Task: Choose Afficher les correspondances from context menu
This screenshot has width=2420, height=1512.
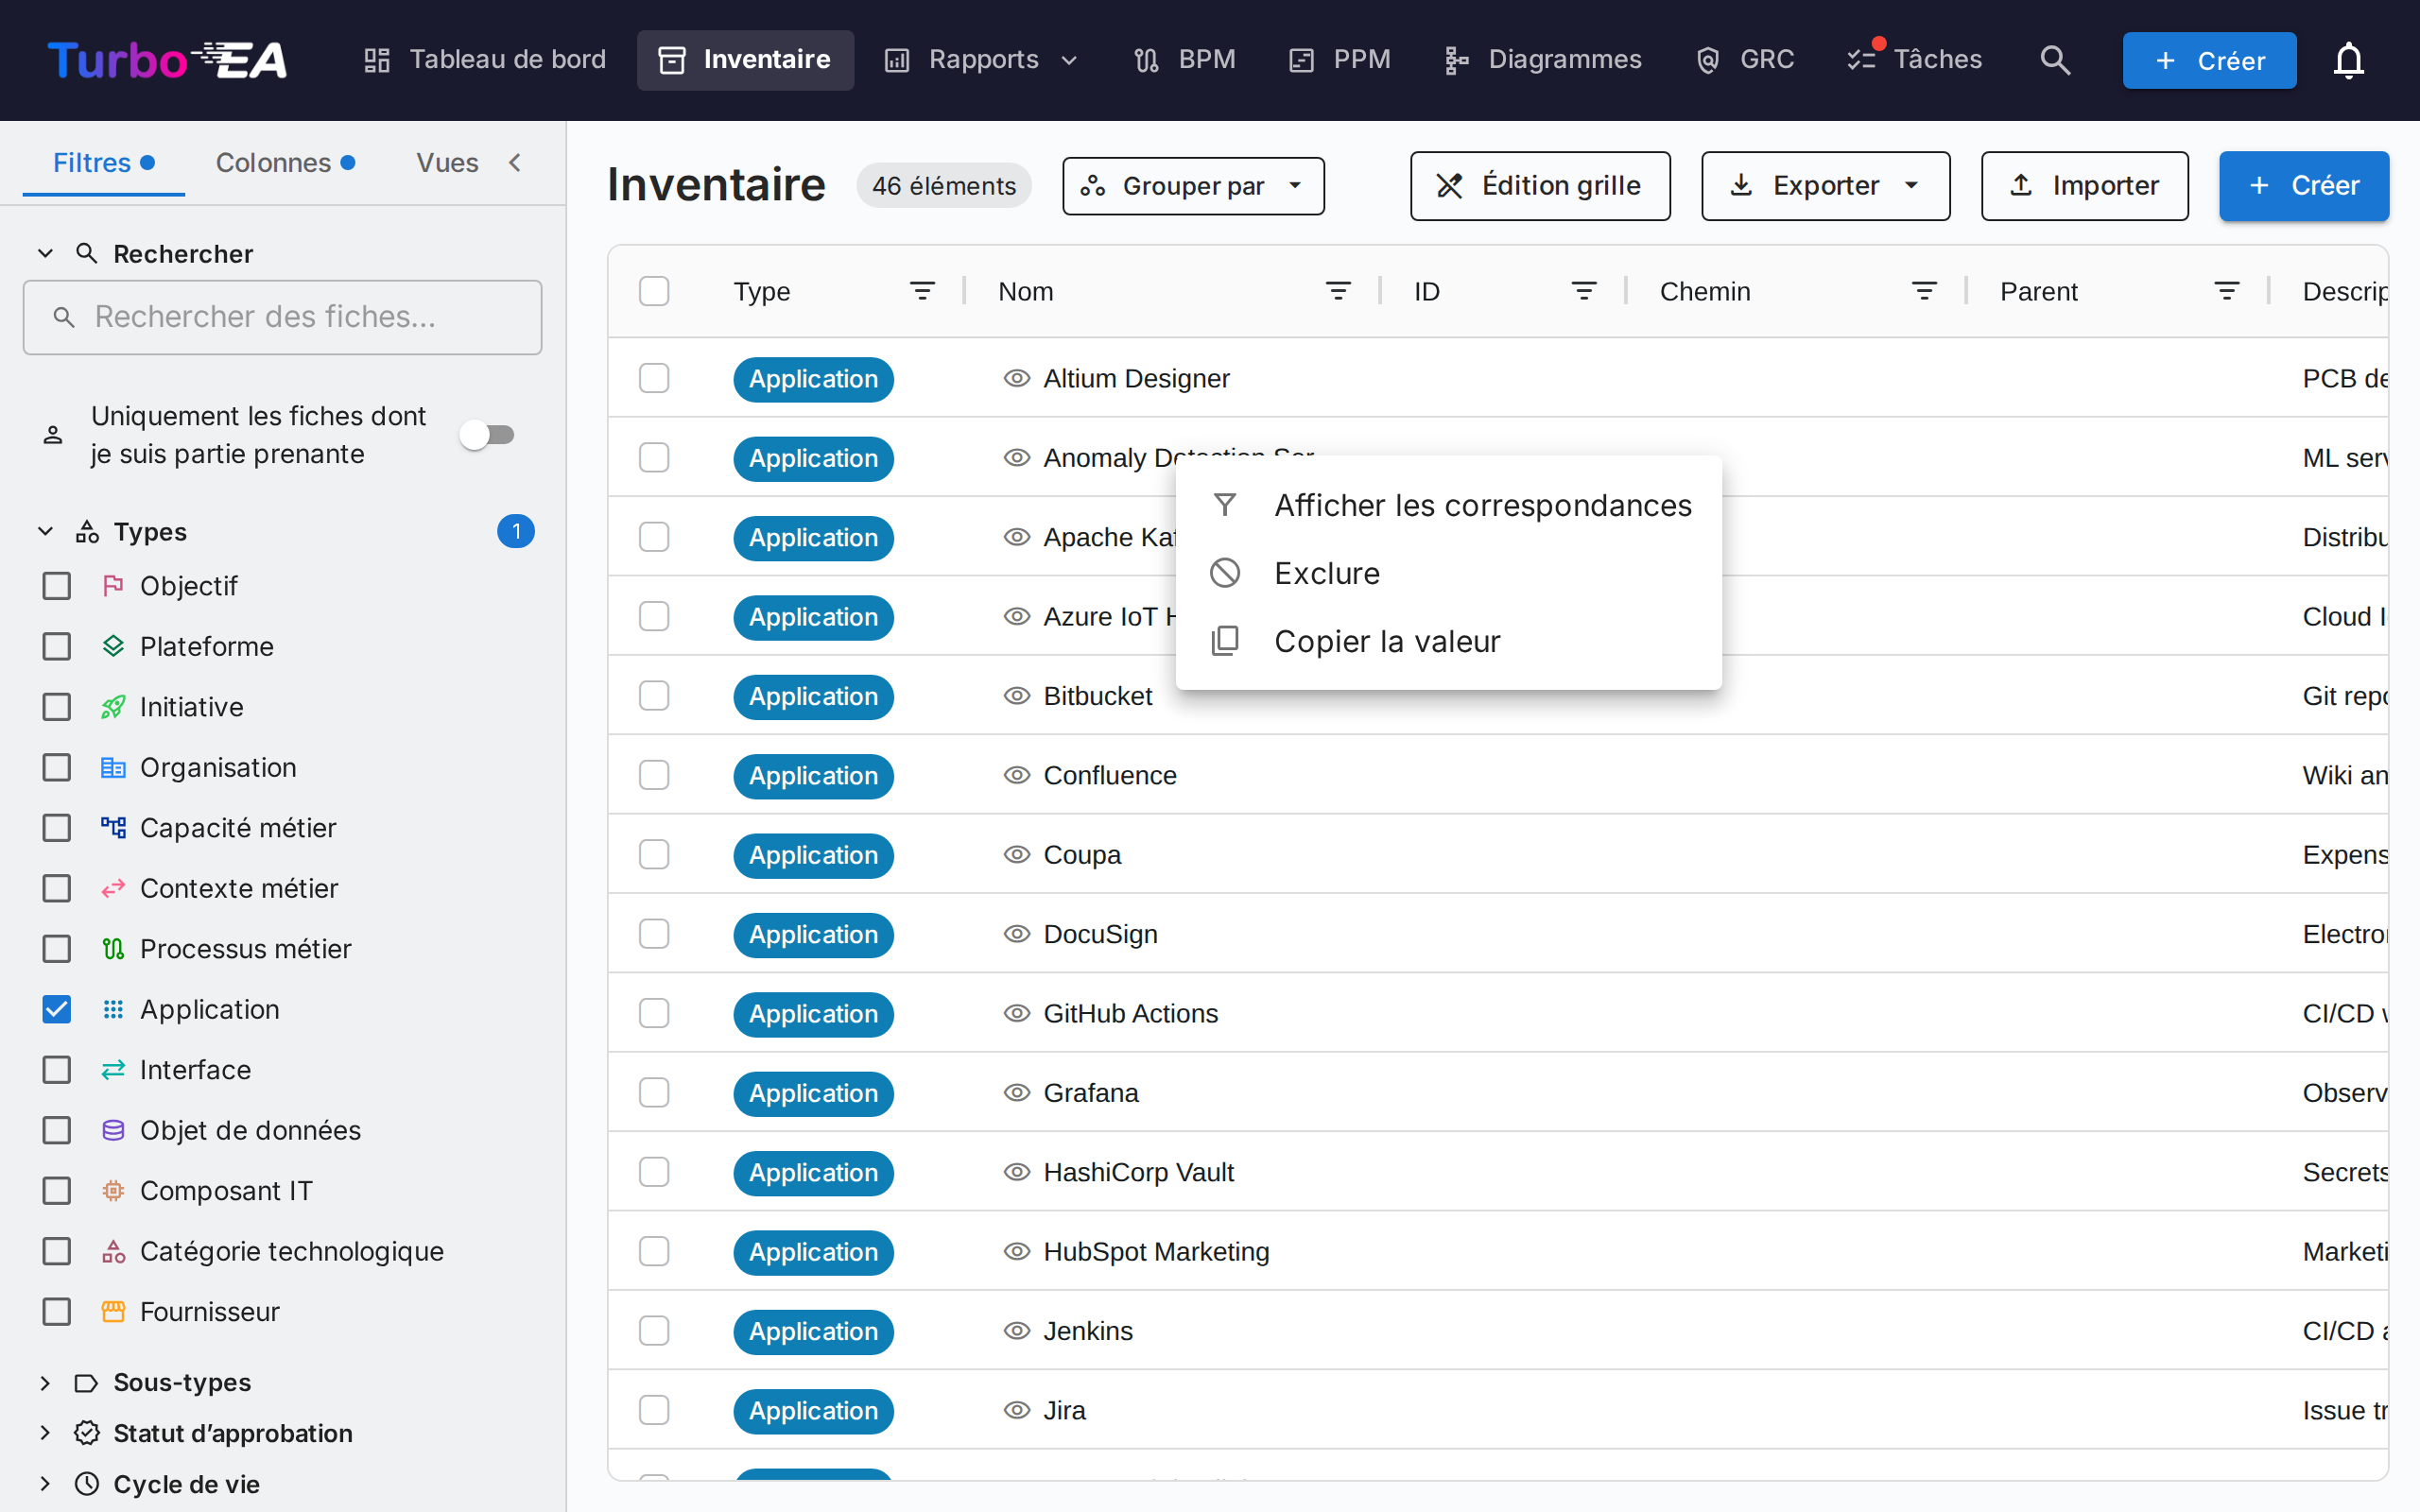Action: point(1448,506)
